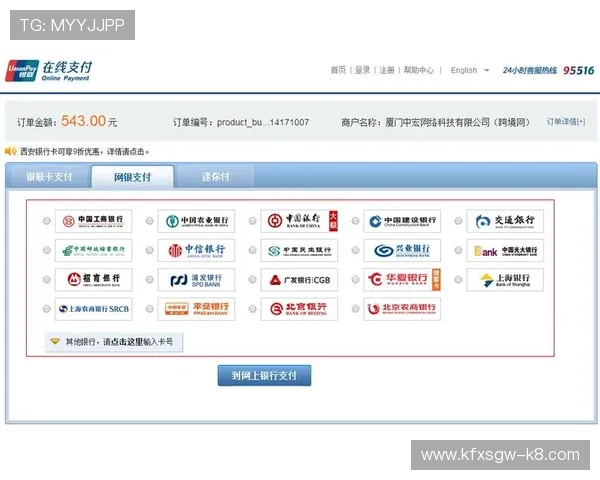Click the 平安银行 Ping An logo
600x480 pixels.
196,309
